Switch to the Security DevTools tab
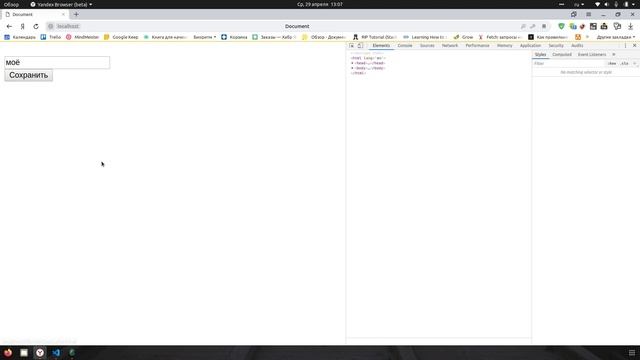Screen dimensions: 640x360 (556, 46)
